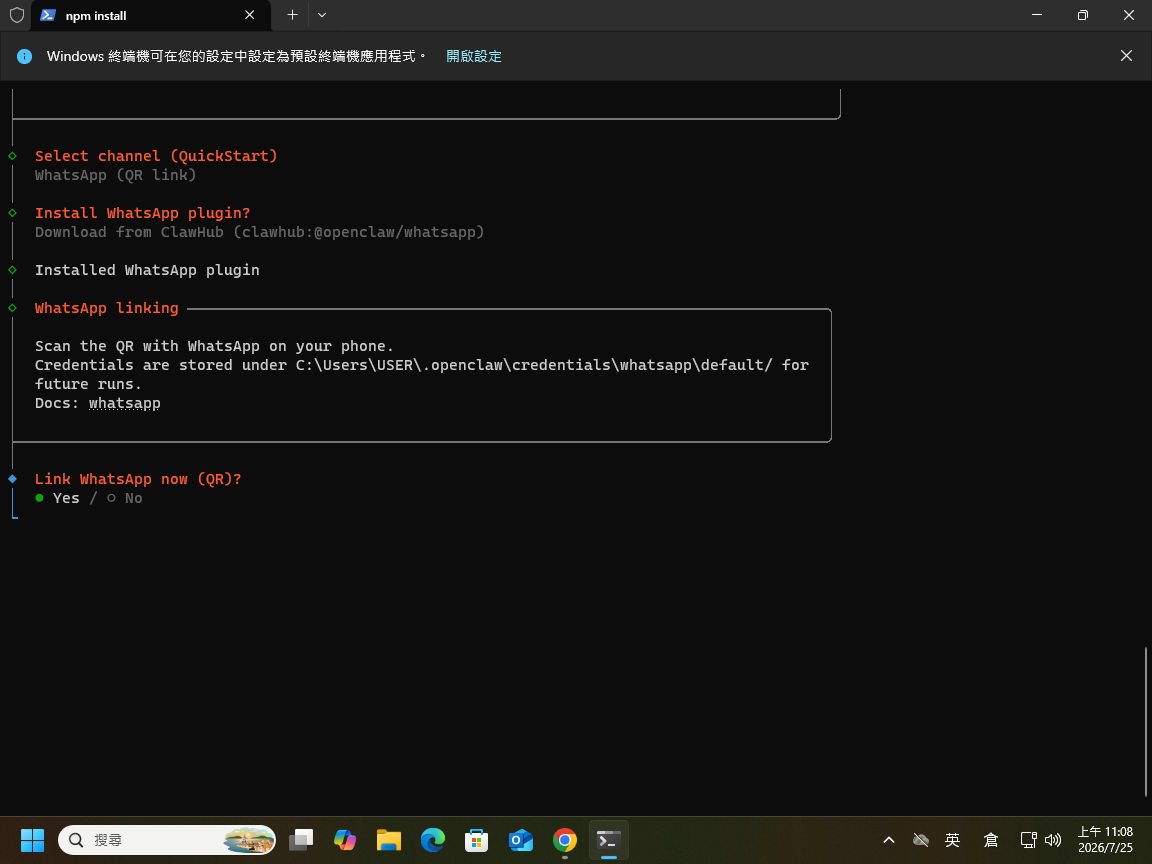Open the Windows Start menu
Viewport: 1152px width, 864px height.
click(32, 840)
